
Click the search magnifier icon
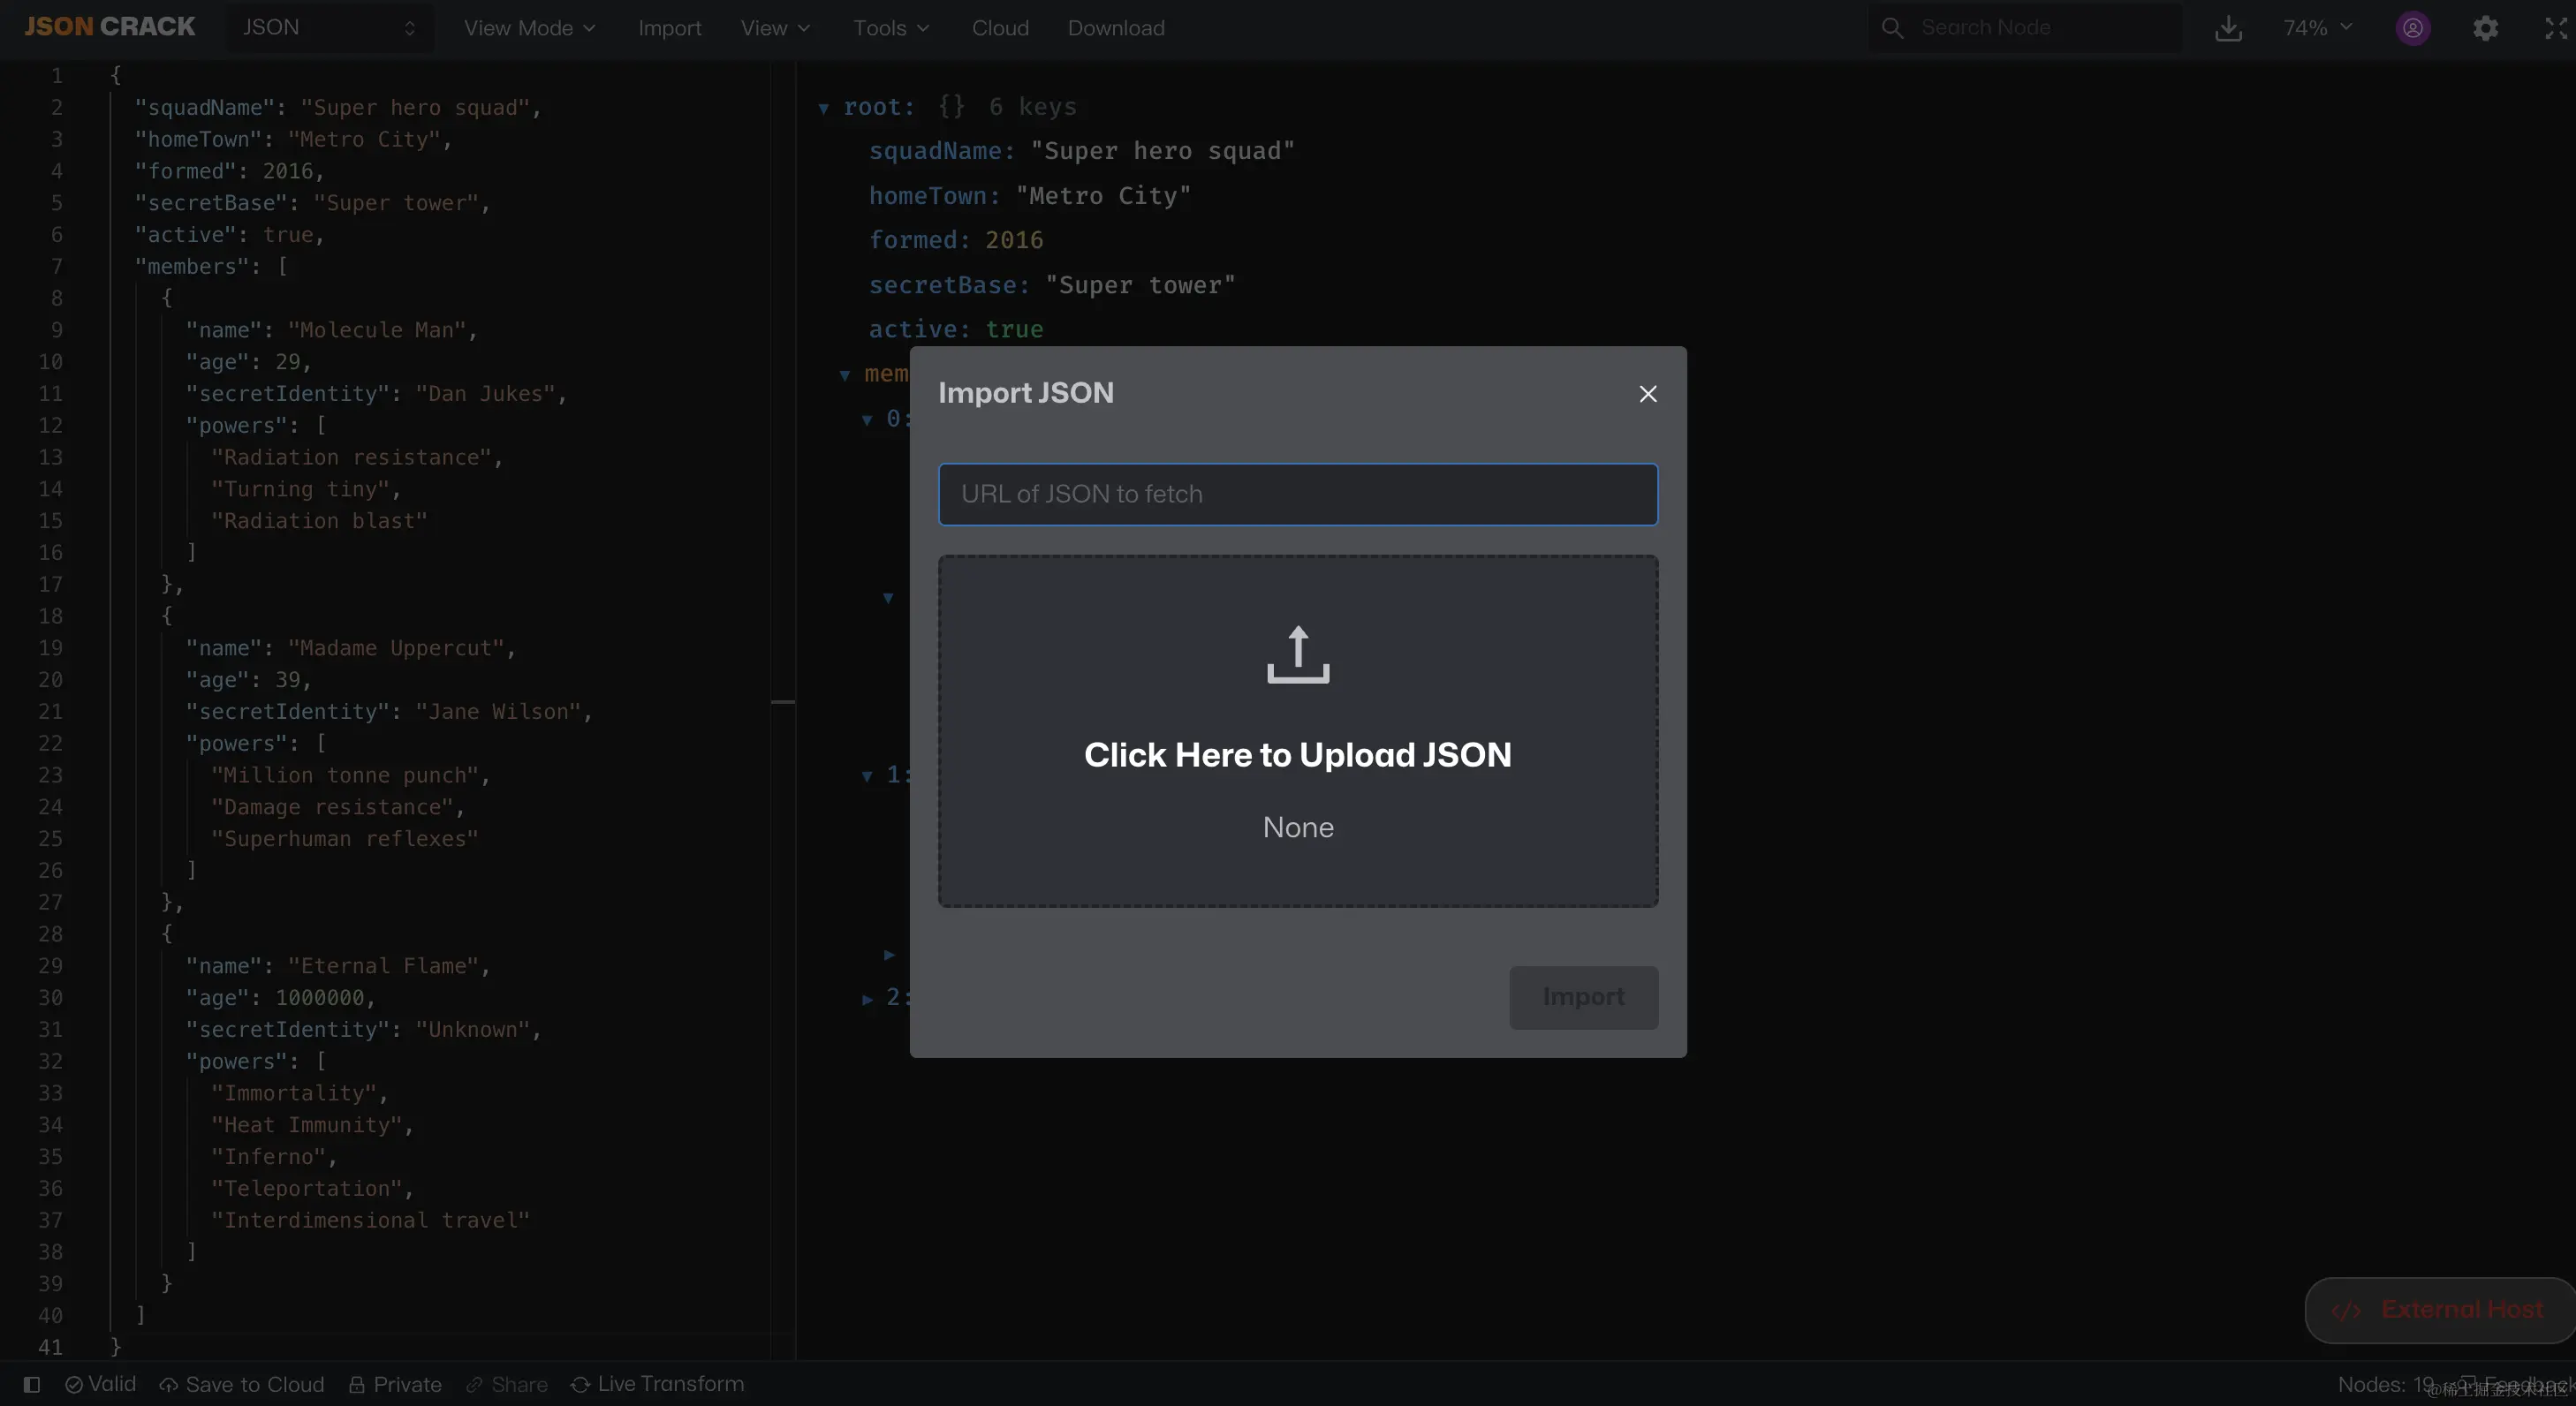pos(1892,28)
